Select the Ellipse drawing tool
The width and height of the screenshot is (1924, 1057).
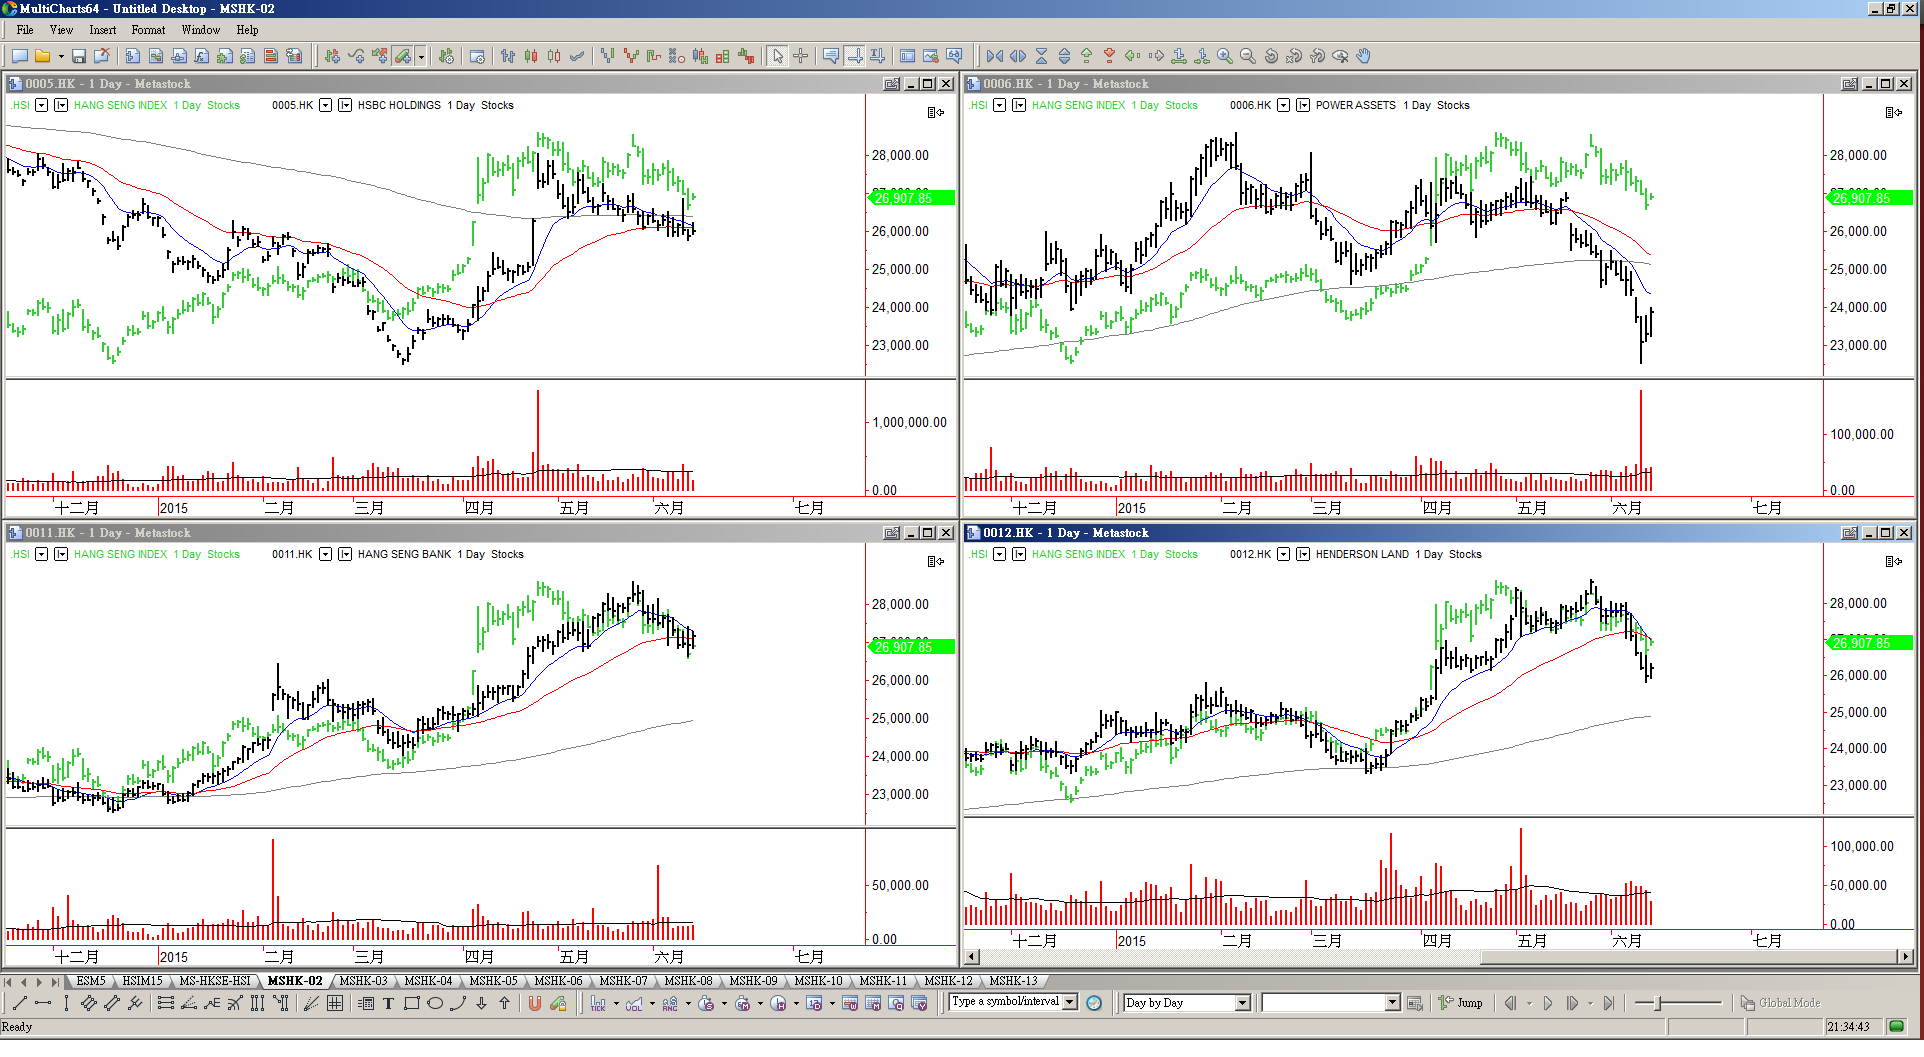tap(434, 1003)
